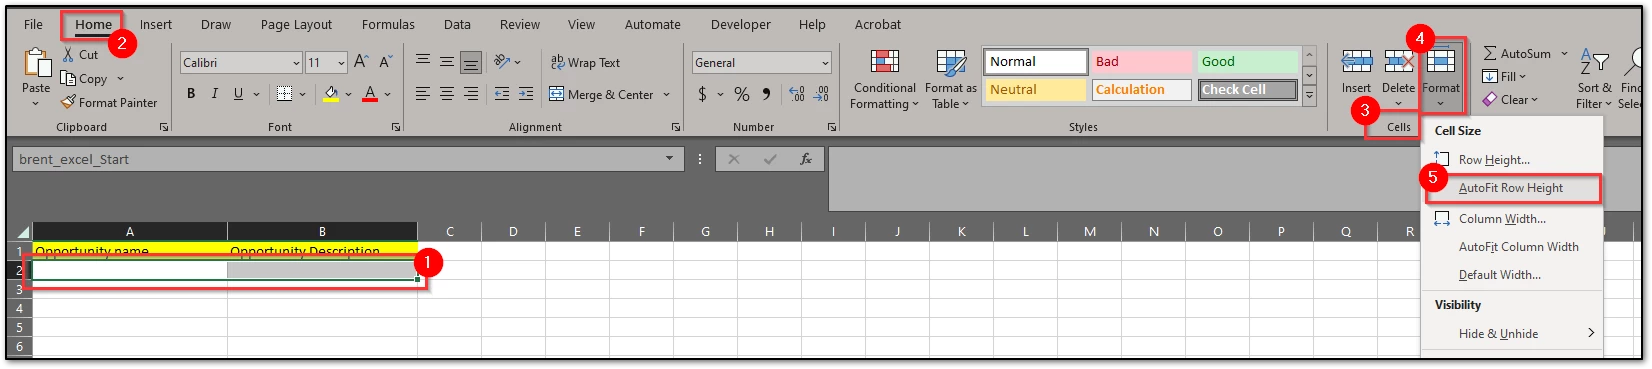
Task: Select Center alignment icon
Action: point(447,94)
